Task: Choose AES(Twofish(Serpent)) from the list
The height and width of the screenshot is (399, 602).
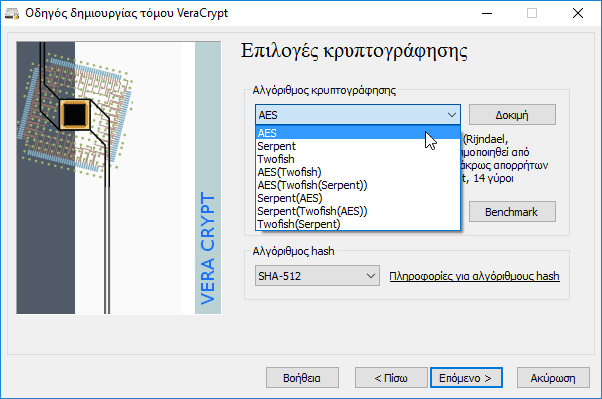Action: pyautogui.click(x=357, y=185)
